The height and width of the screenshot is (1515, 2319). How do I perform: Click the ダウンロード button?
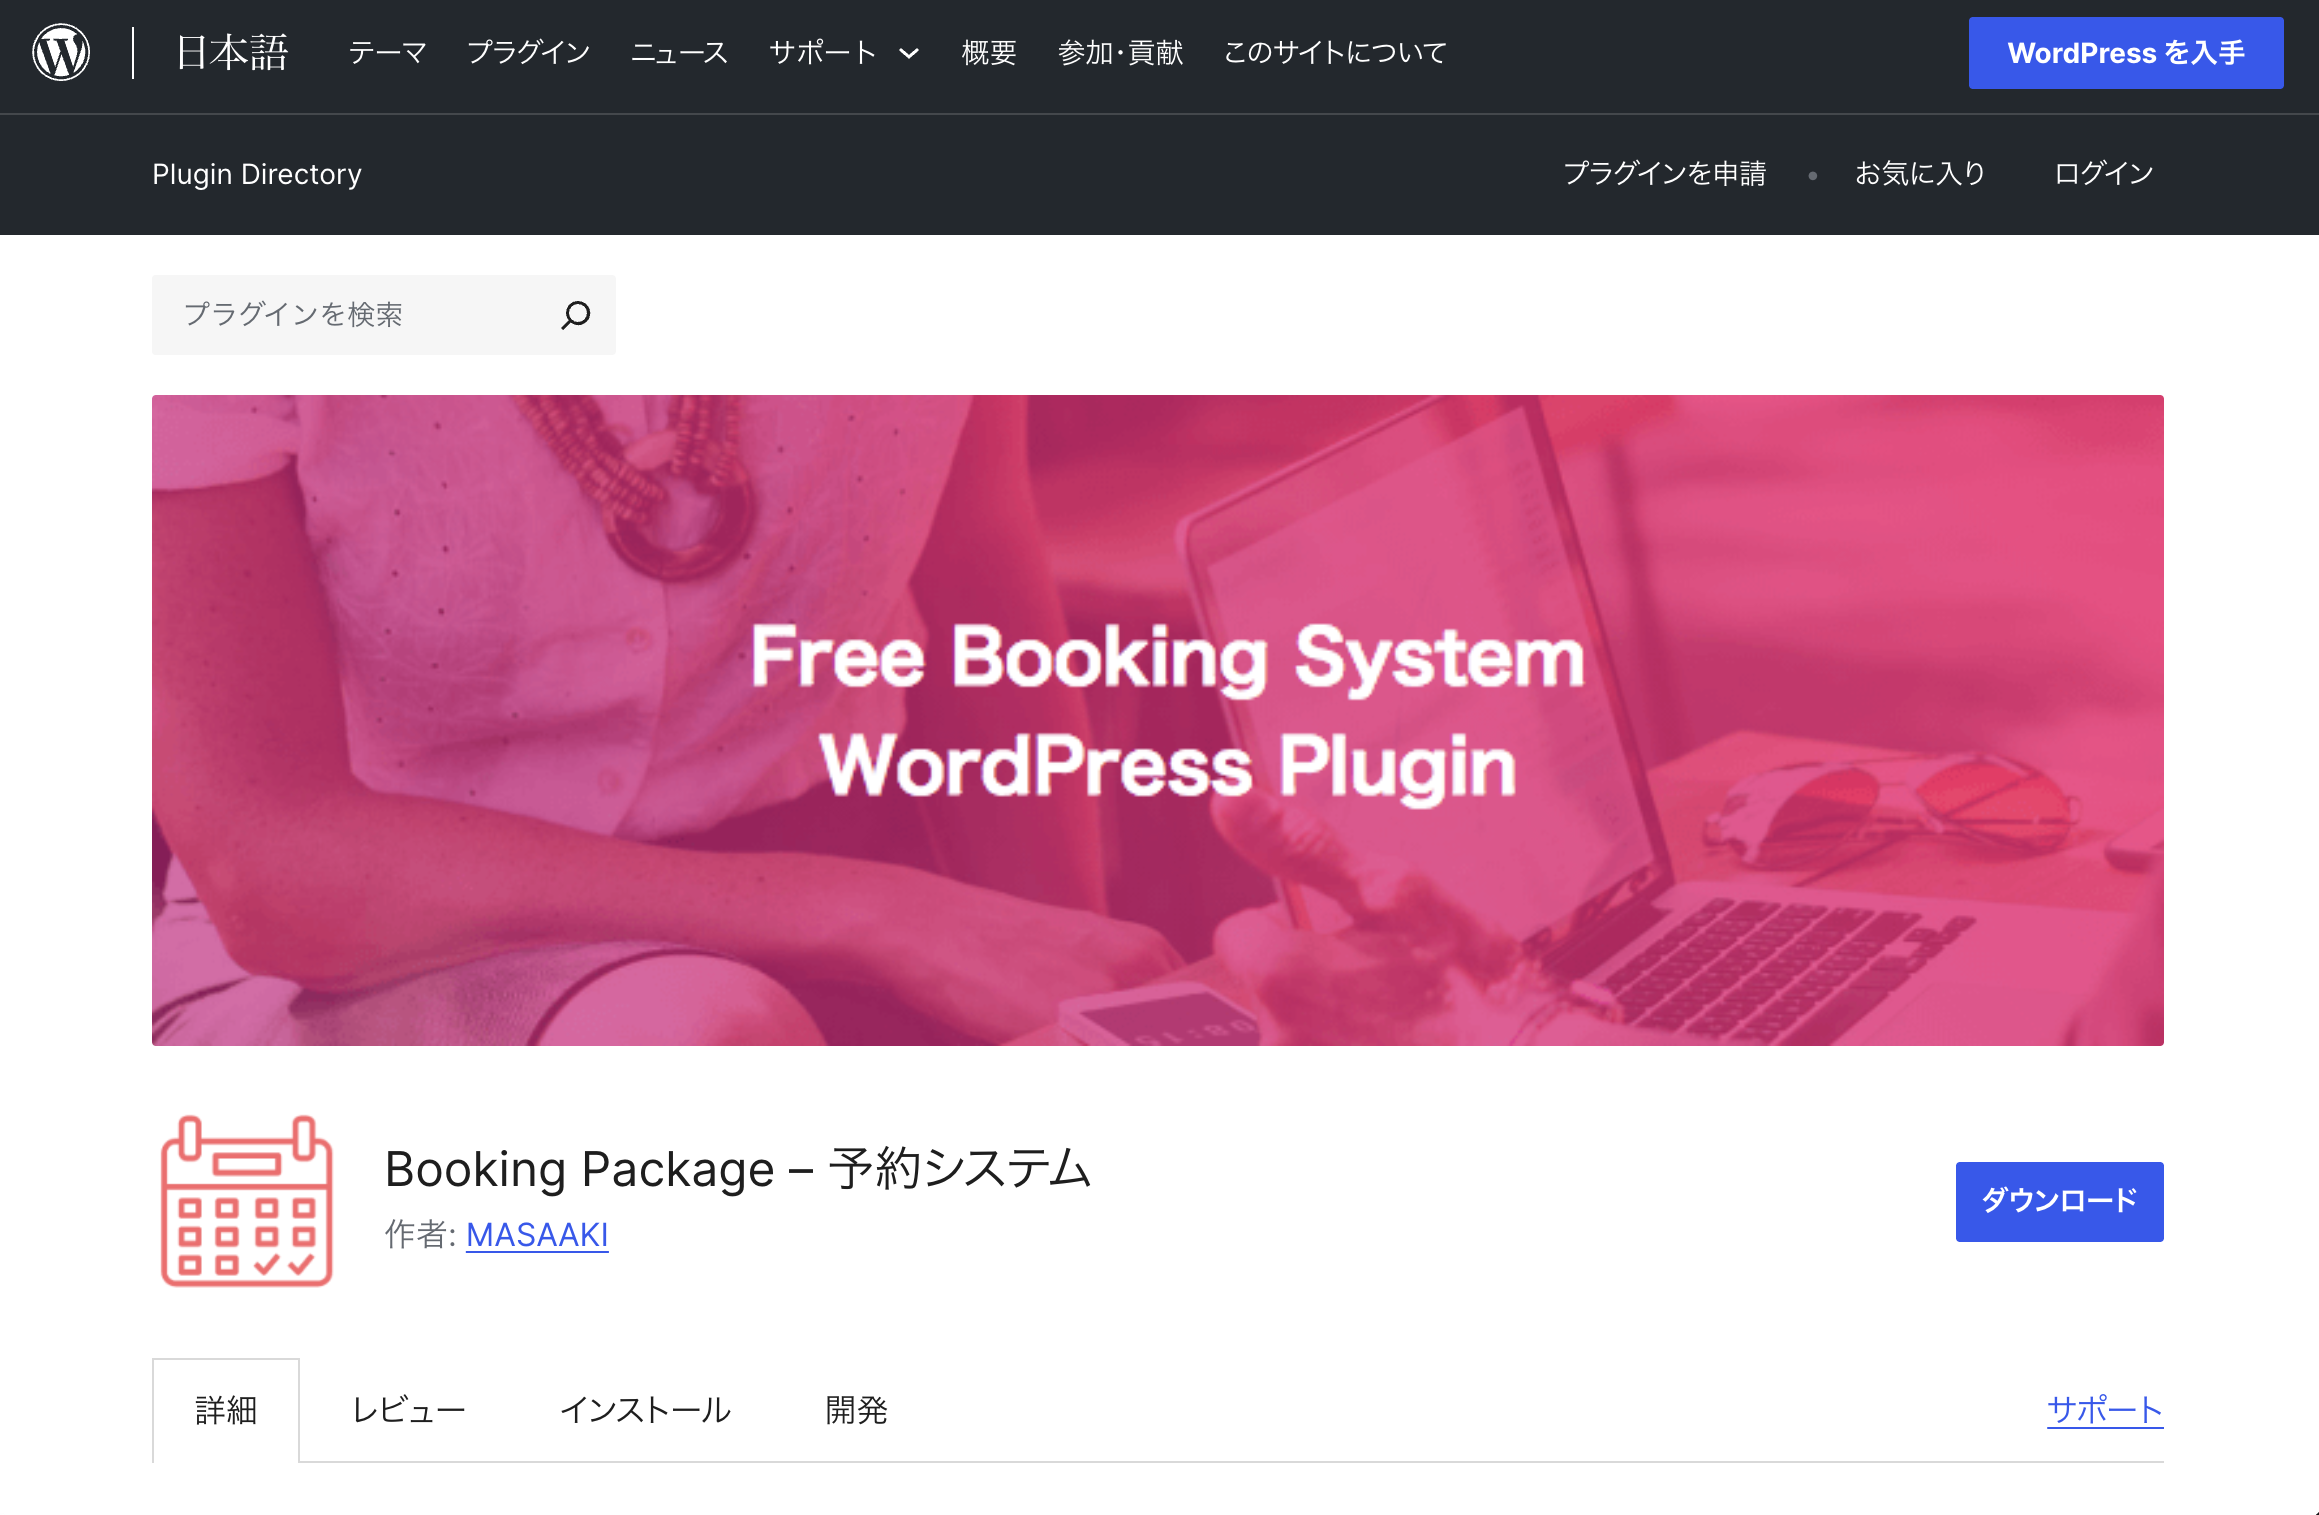(2060, 1201)
